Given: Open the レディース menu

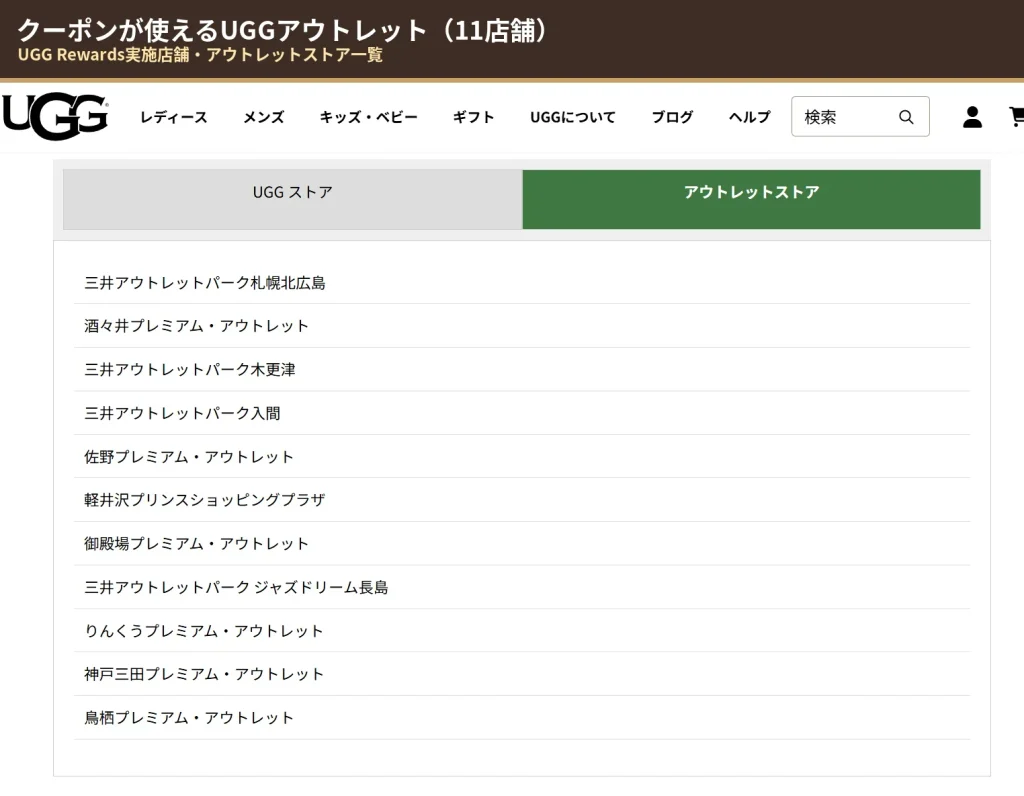Looking at the screenshot, I should point(174,117).
